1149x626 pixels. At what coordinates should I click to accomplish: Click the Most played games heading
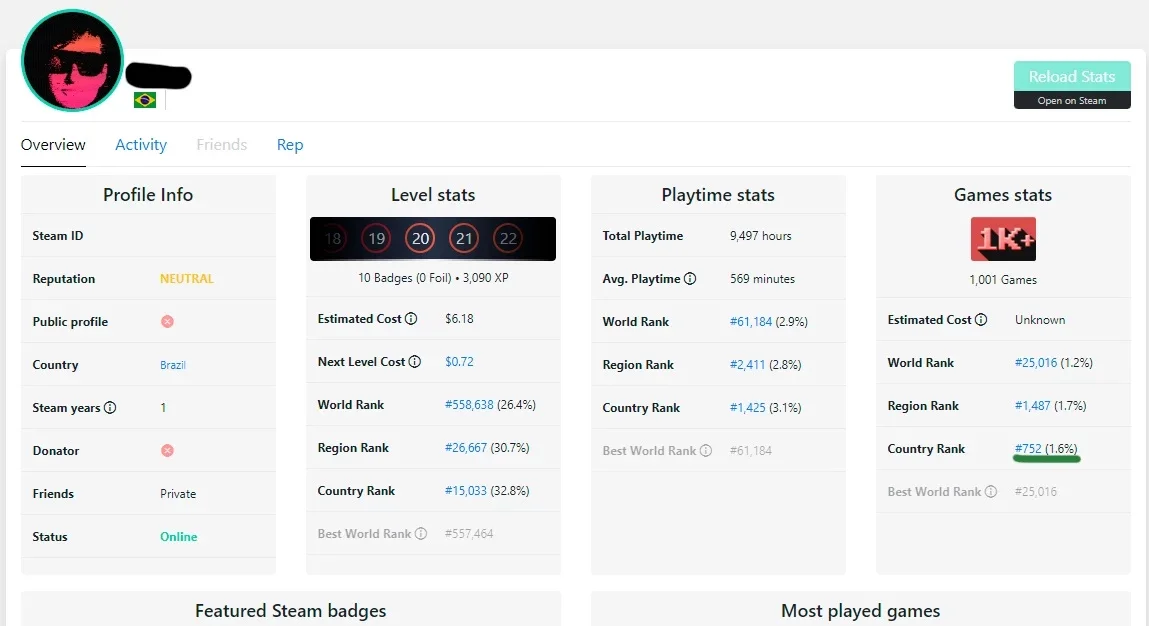pos(860,611)
